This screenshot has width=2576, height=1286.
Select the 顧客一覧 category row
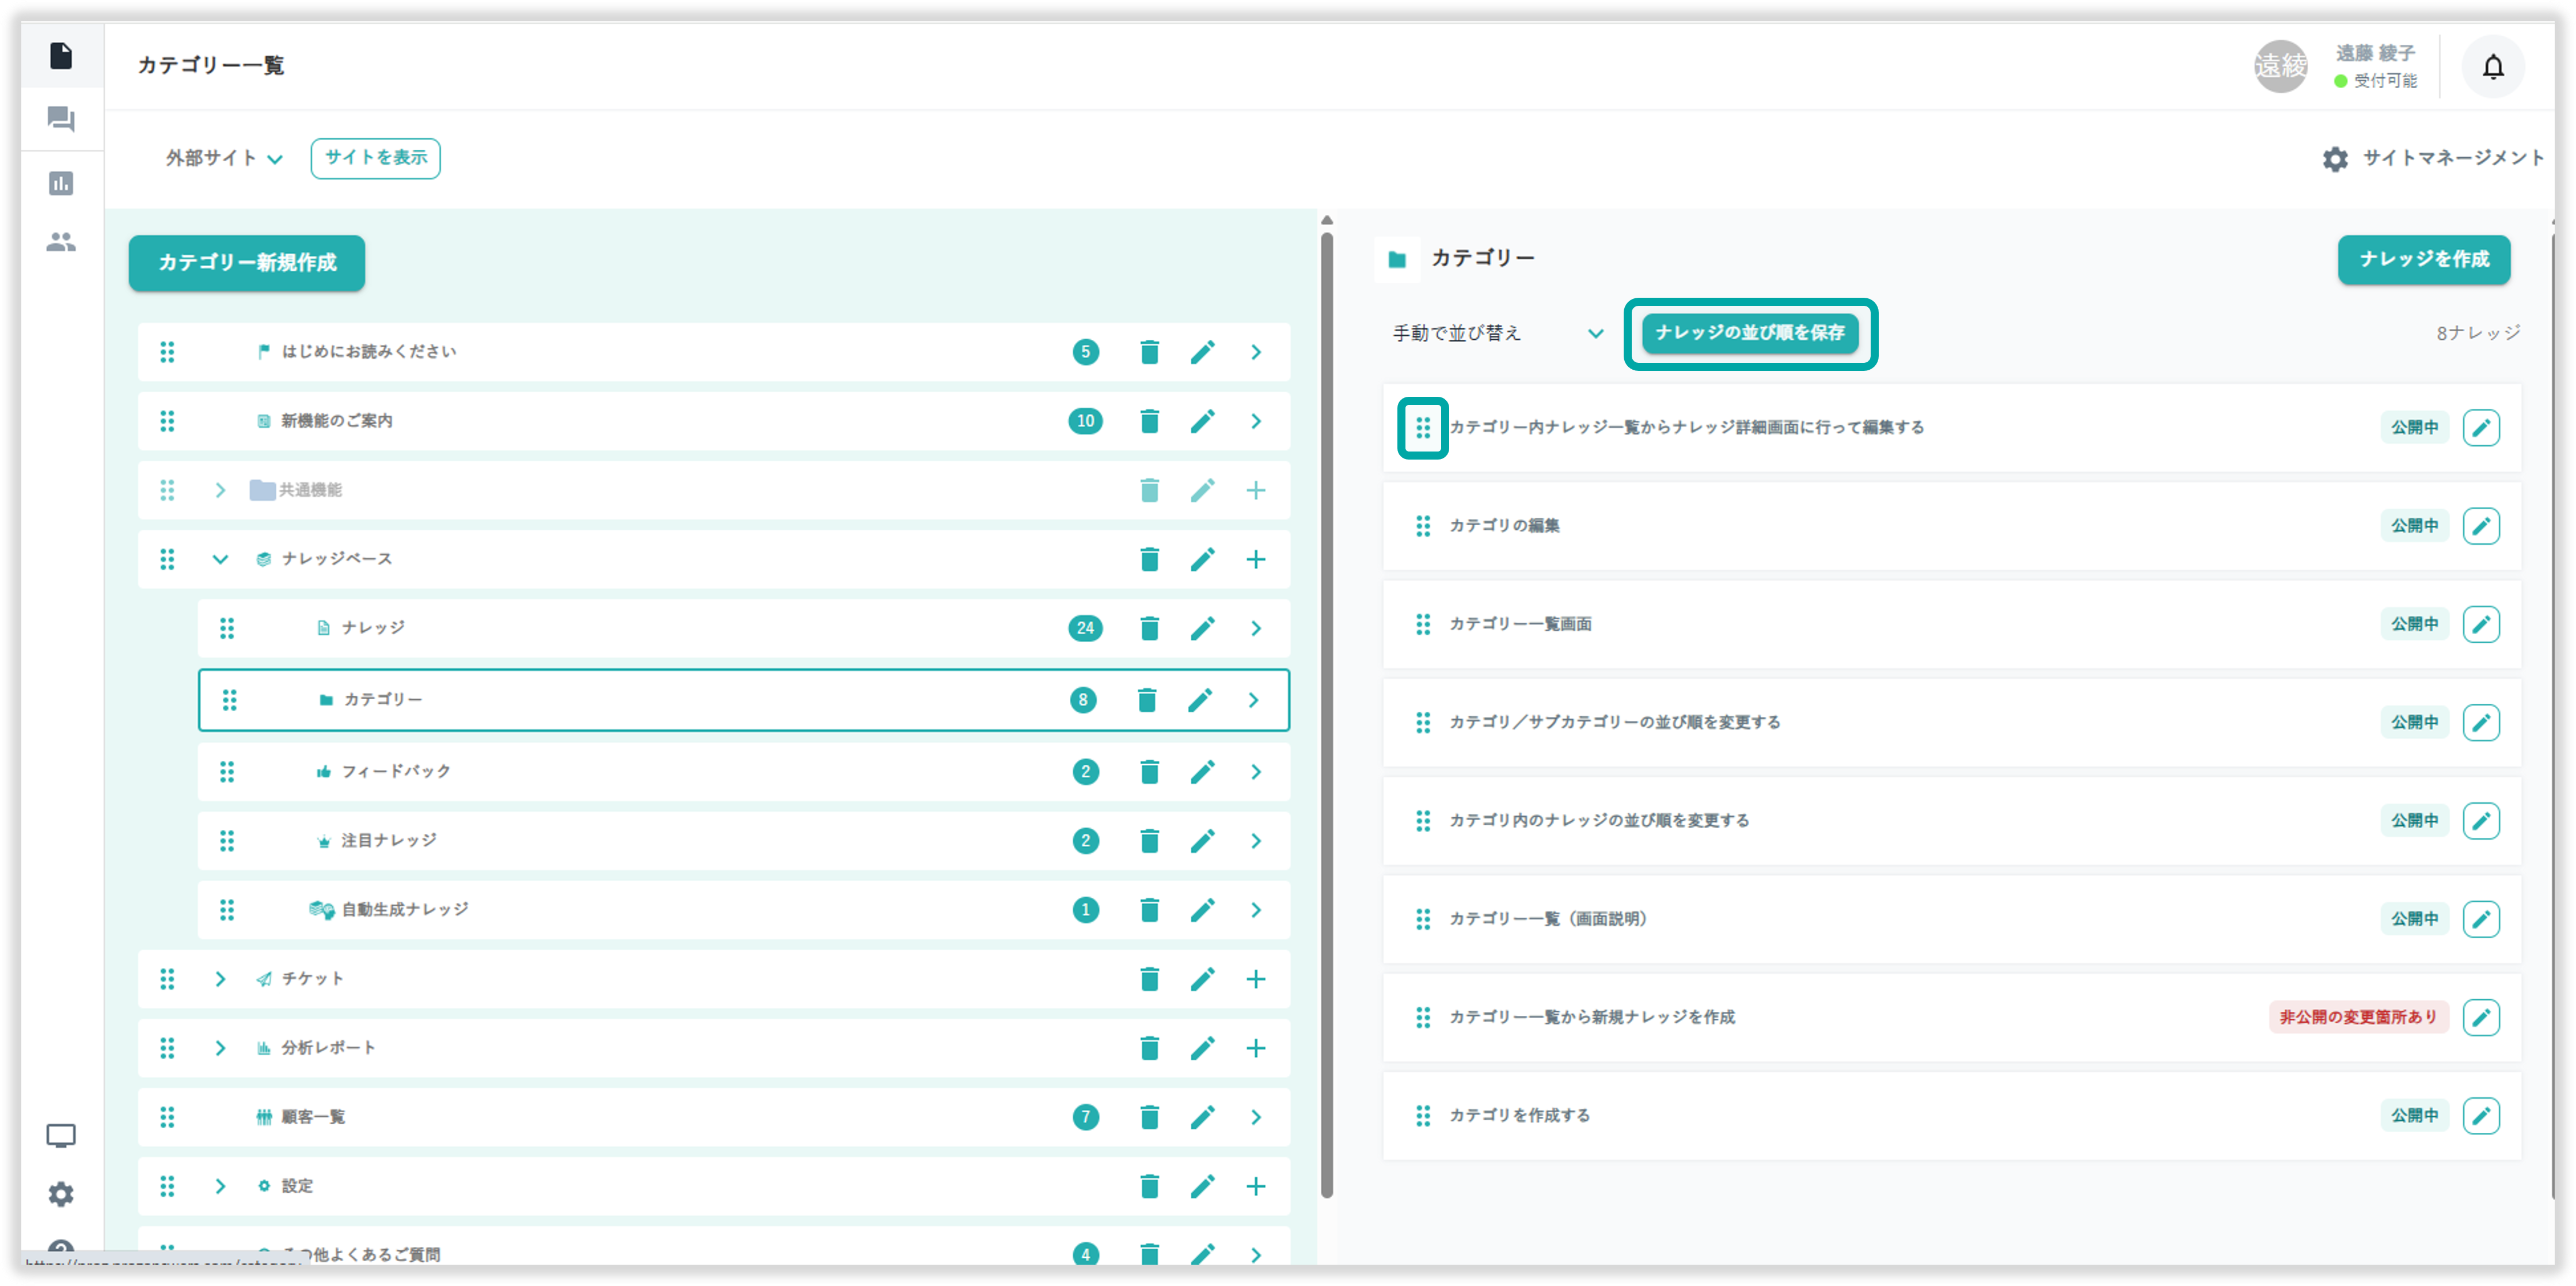coord(313,1117)
